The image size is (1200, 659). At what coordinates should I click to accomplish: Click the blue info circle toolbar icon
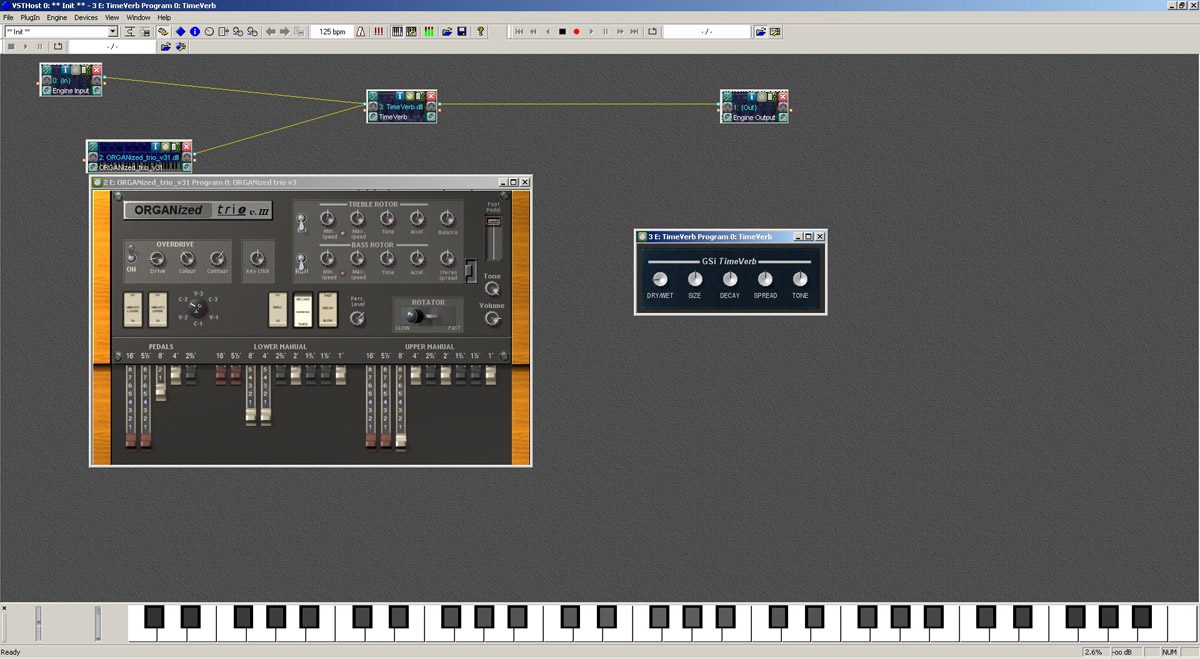195,32
